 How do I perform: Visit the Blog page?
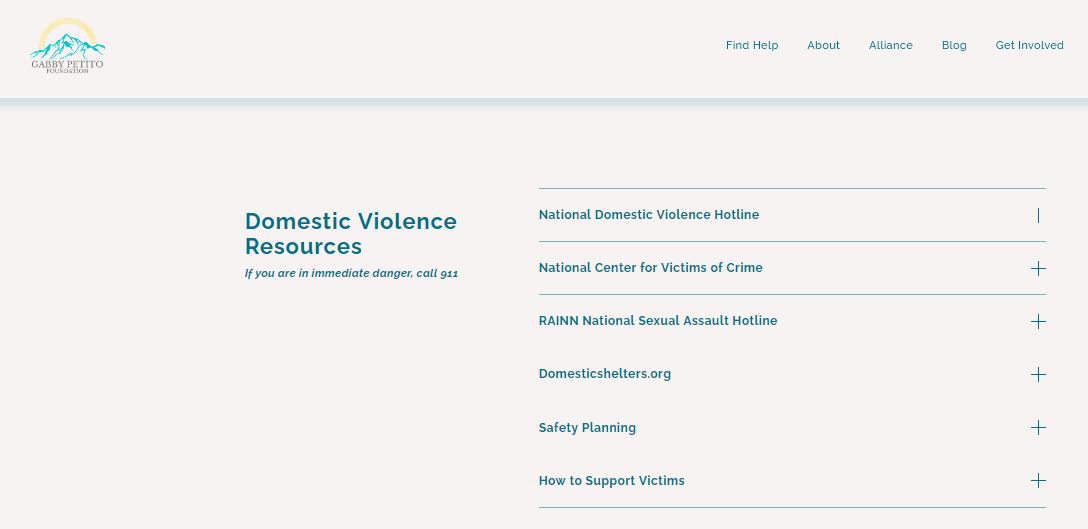coord(954,45)
